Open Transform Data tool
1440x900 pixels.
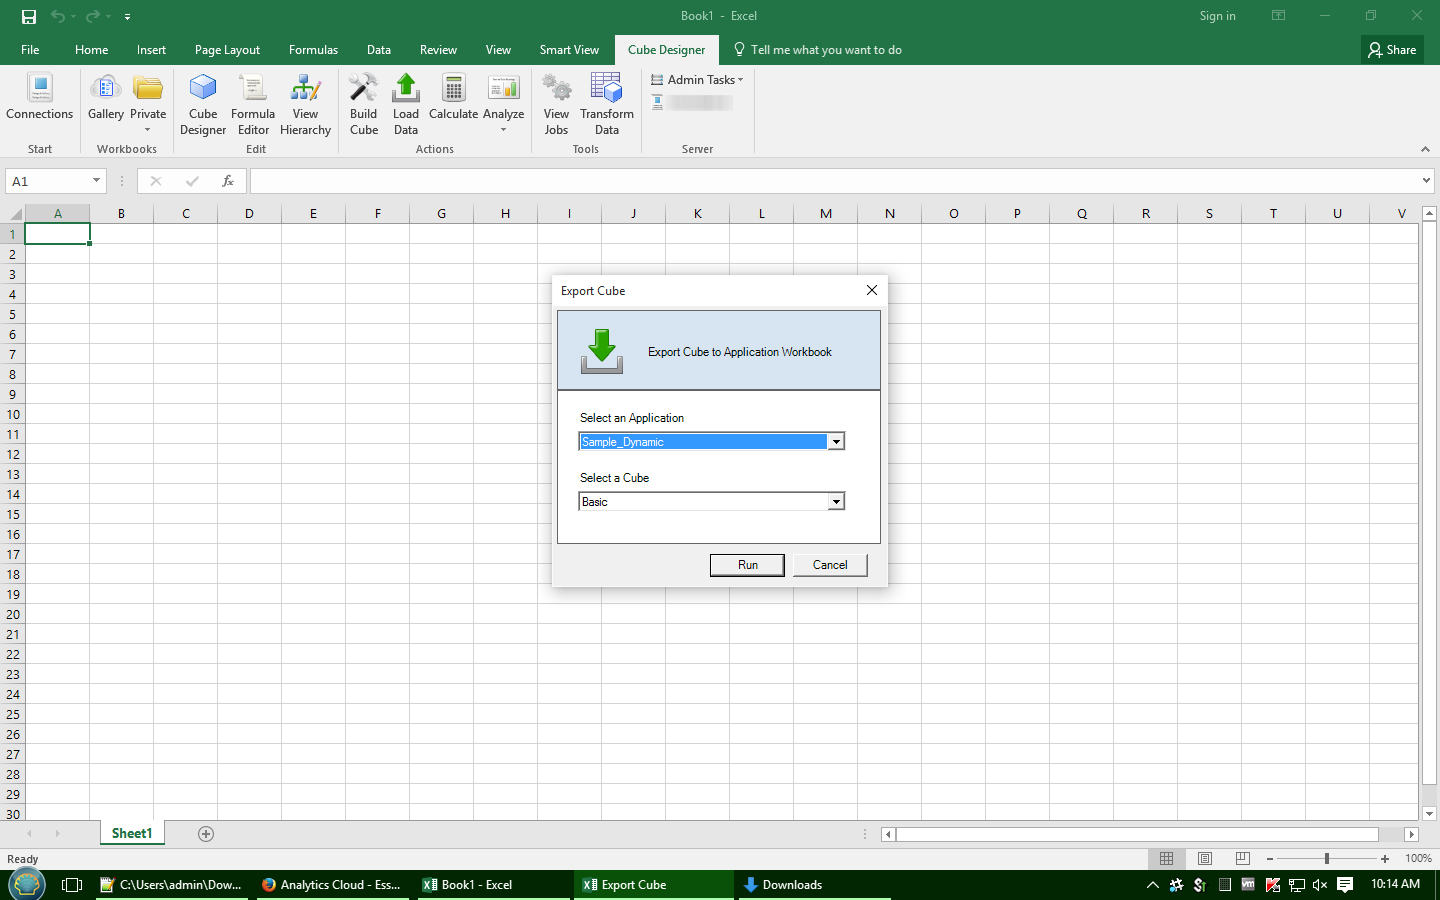pos(607,105)
